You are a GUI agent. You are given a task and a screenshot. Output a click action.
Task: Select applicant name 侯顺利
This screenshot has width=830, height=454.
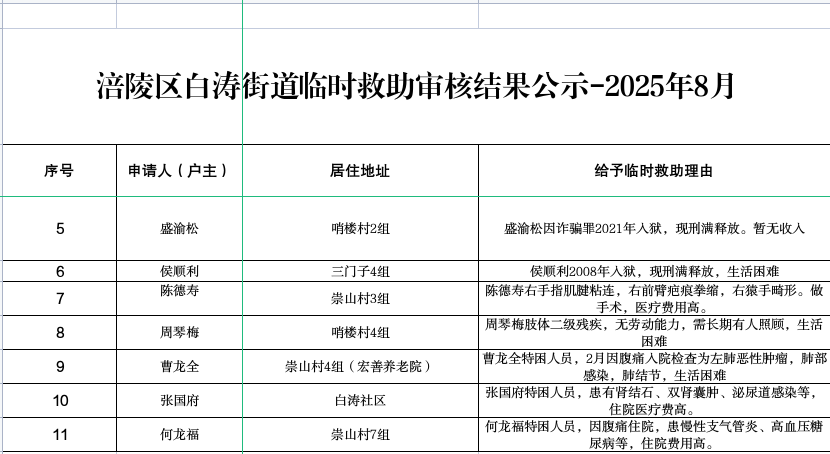tap(179, 271)
